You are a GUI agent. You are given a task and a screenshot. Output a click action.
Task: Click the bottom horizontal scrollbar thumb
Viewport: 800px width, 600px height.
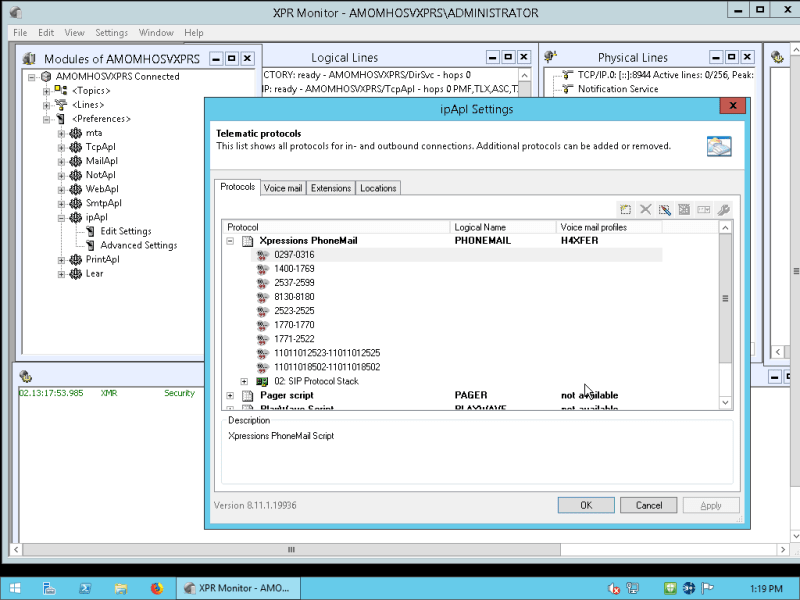(x=291, y=549)
